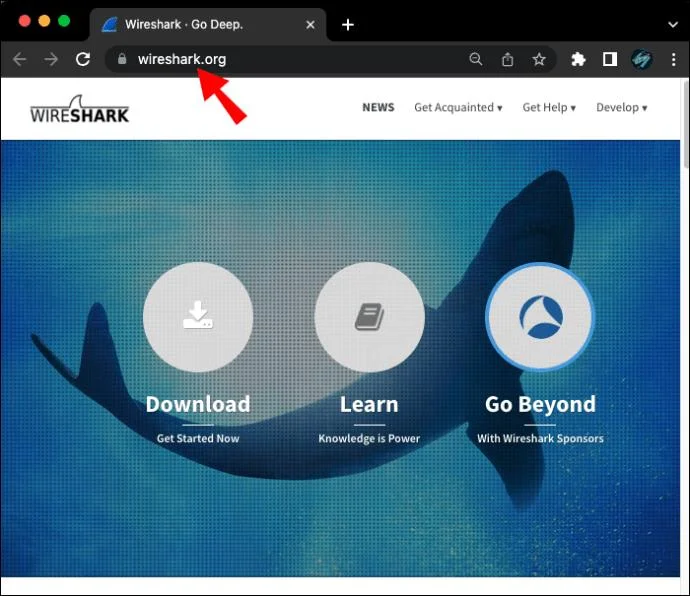The width and height of the screenshot is (690, 596).
Task: Open the Download heading link
Action: (198, 404)
